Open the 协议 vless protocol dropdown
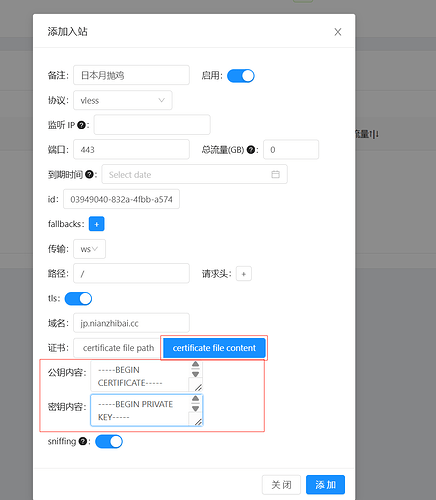 [x=123, y=100]
